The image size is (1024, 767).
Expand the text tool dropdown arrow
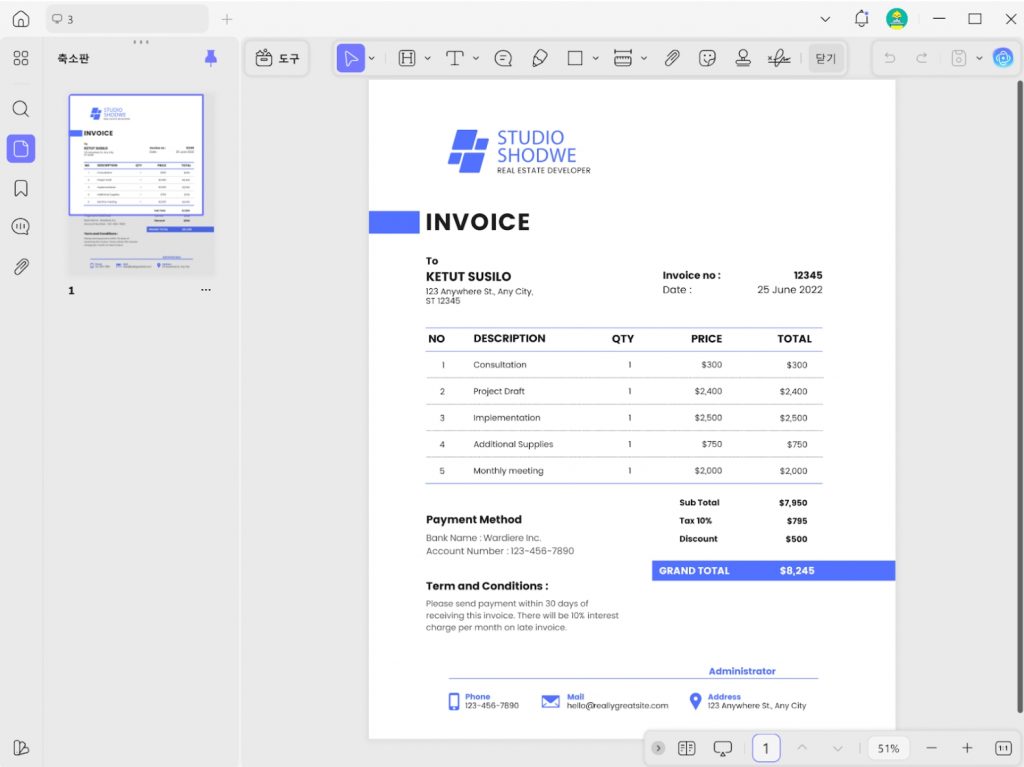(475, 58)
